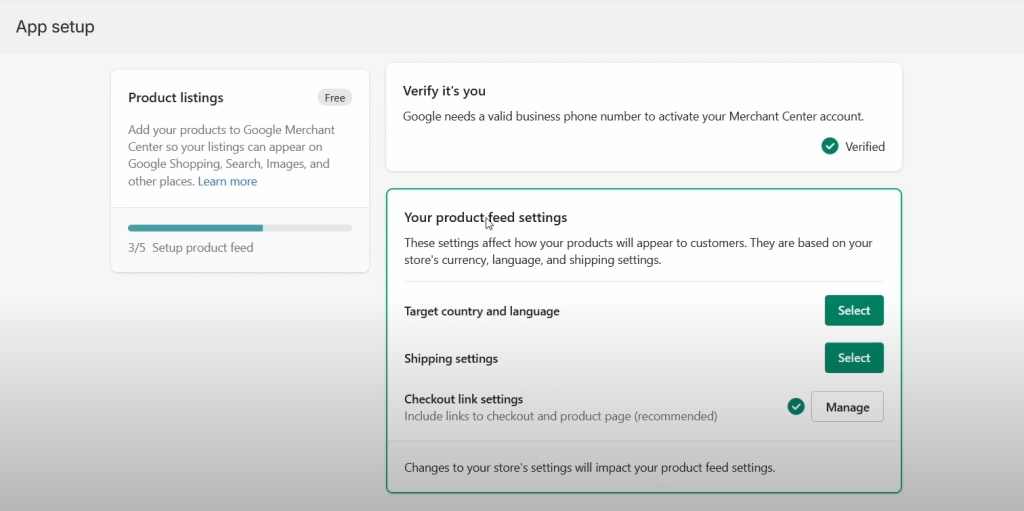Click the green Verified checkmark icon
Viewport: 1024px width, 511px height.
tap(829, 146)
